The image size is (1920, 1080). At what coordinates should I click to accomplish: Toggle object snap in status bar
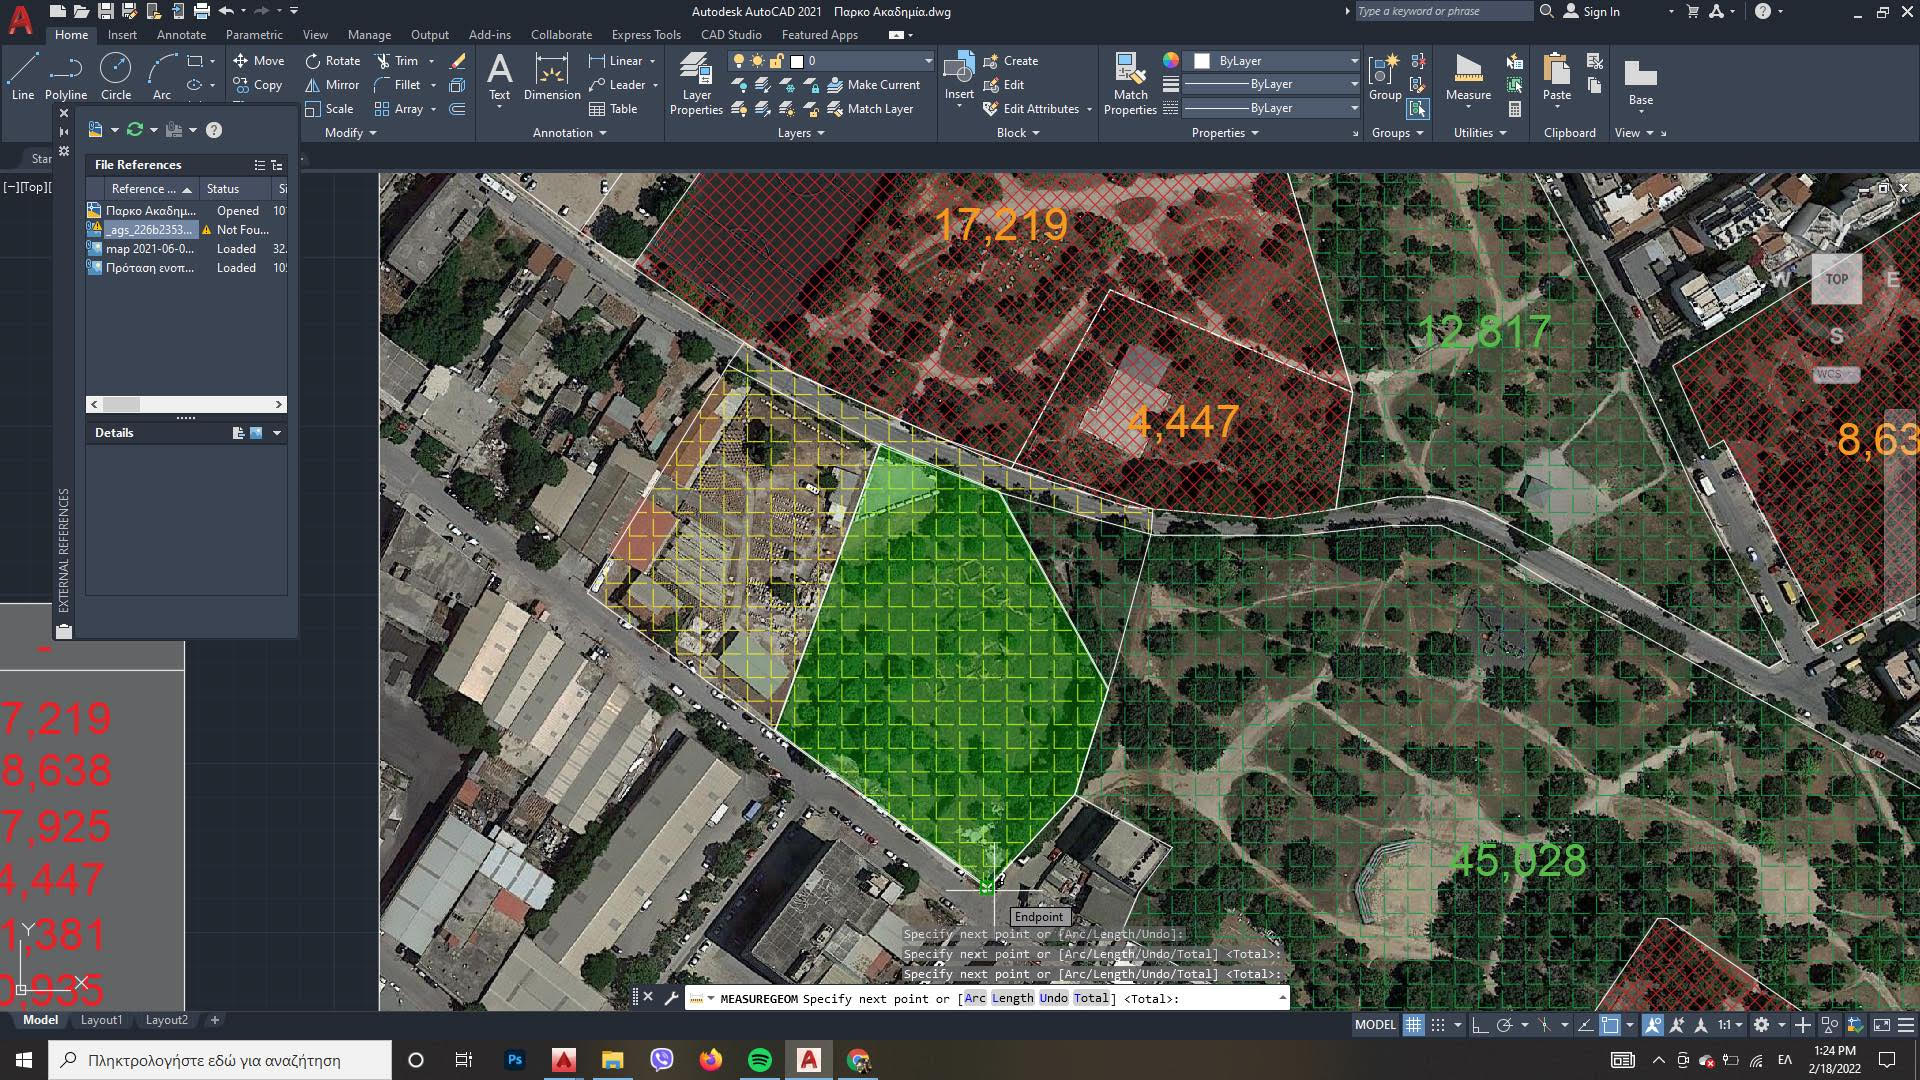(1610, 1025)
